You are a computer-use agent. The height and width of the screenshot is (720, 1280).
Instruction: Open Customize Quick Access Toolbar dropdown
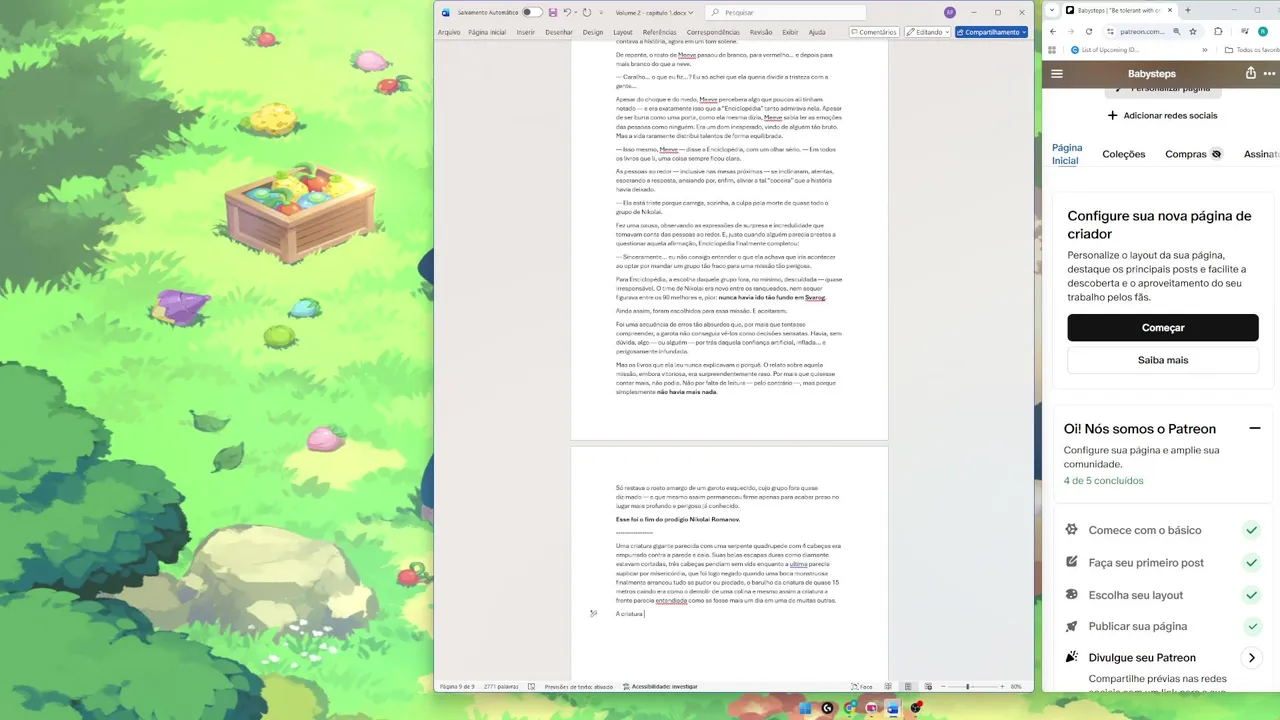601,12
